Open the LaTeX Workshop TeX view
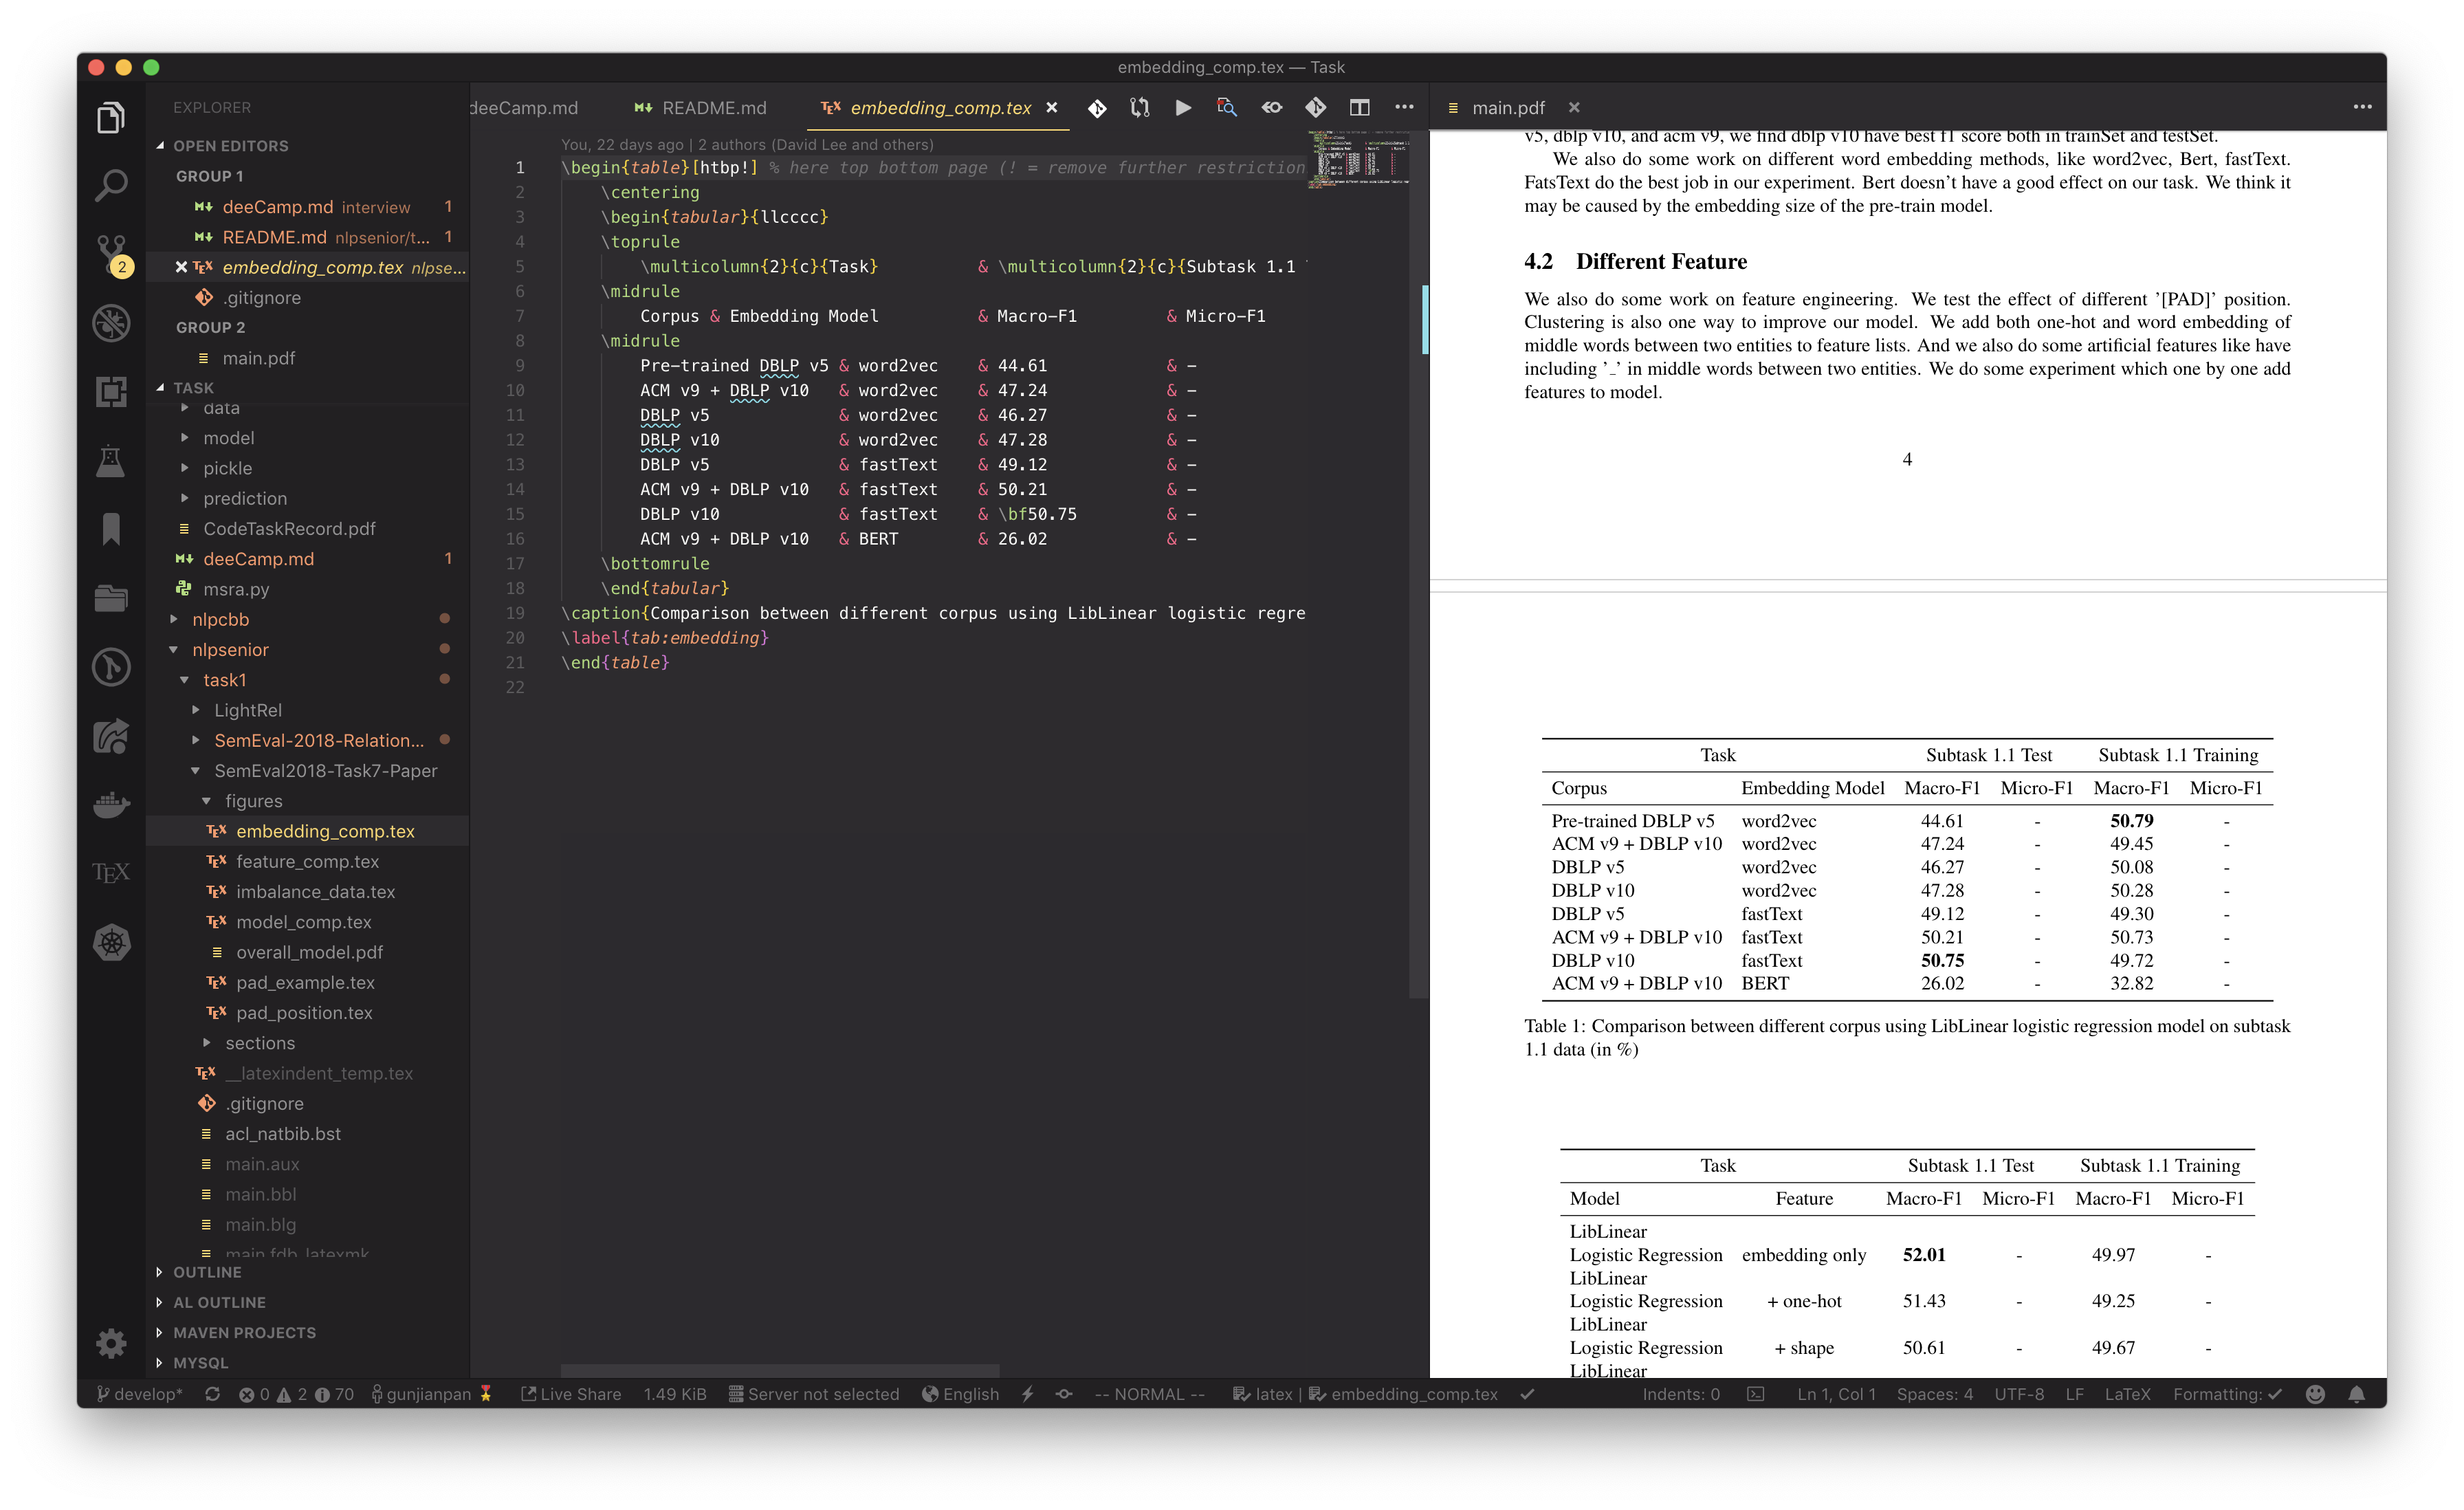Image resolution: width=2464 pixels, height=1510 pixels. click(111, 873)
